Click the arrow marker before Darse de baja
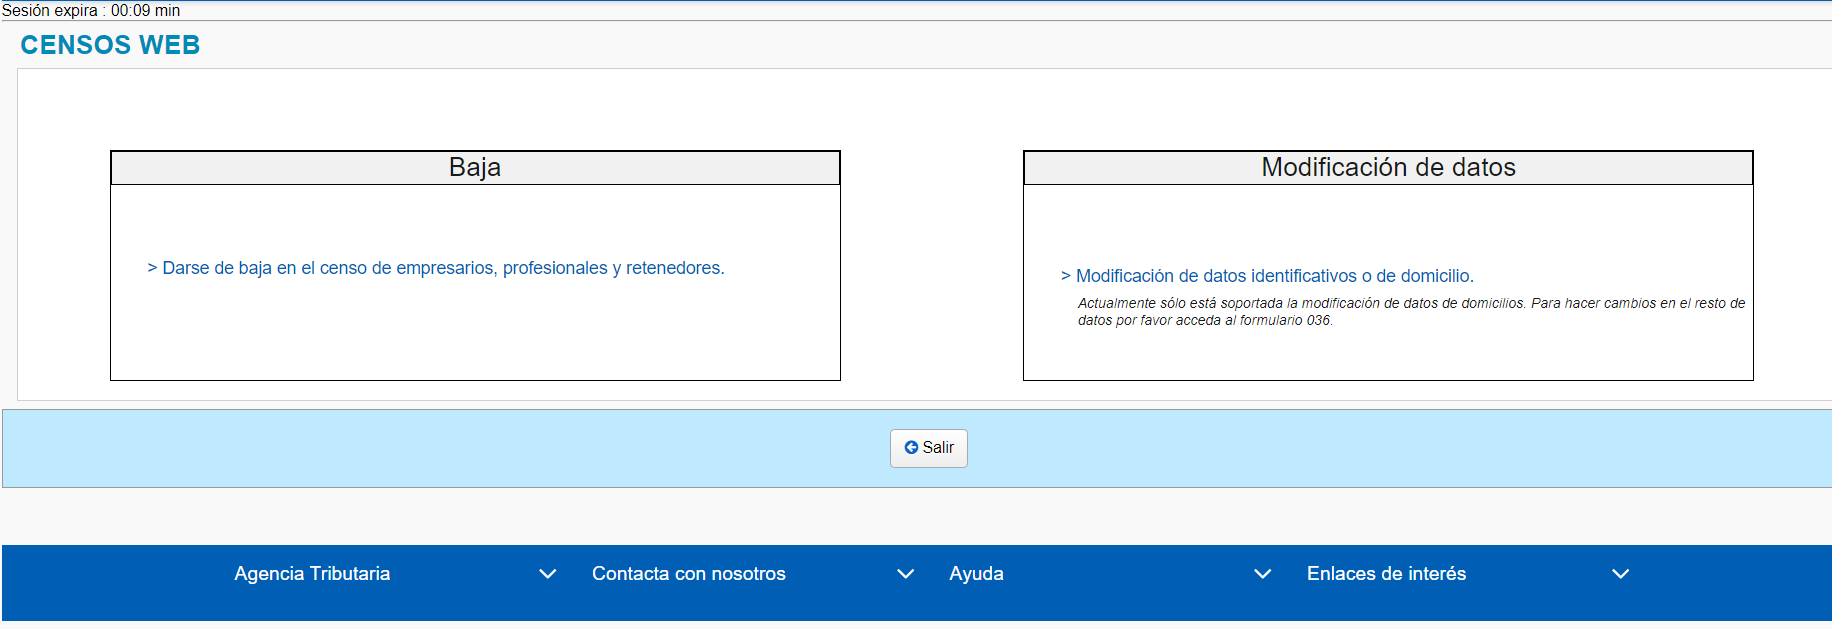This screenshot has width=1832, height=629. (152, 268)
